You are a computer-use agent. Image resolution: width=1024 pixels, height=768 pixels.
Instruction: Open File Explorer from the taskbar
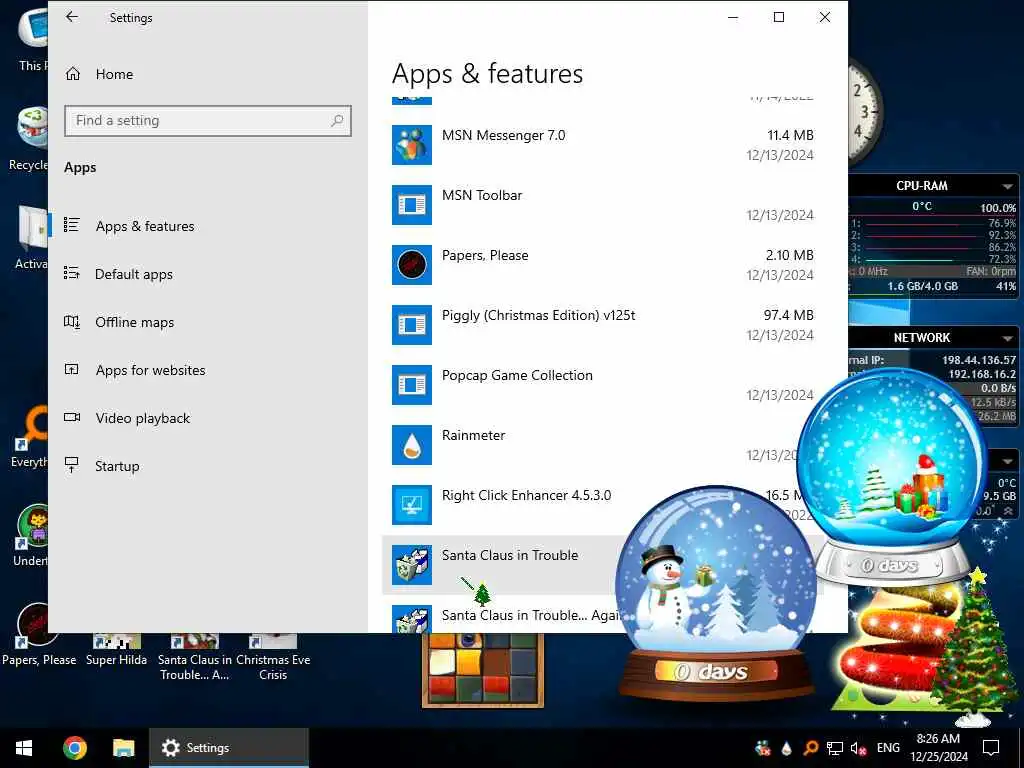123,748
